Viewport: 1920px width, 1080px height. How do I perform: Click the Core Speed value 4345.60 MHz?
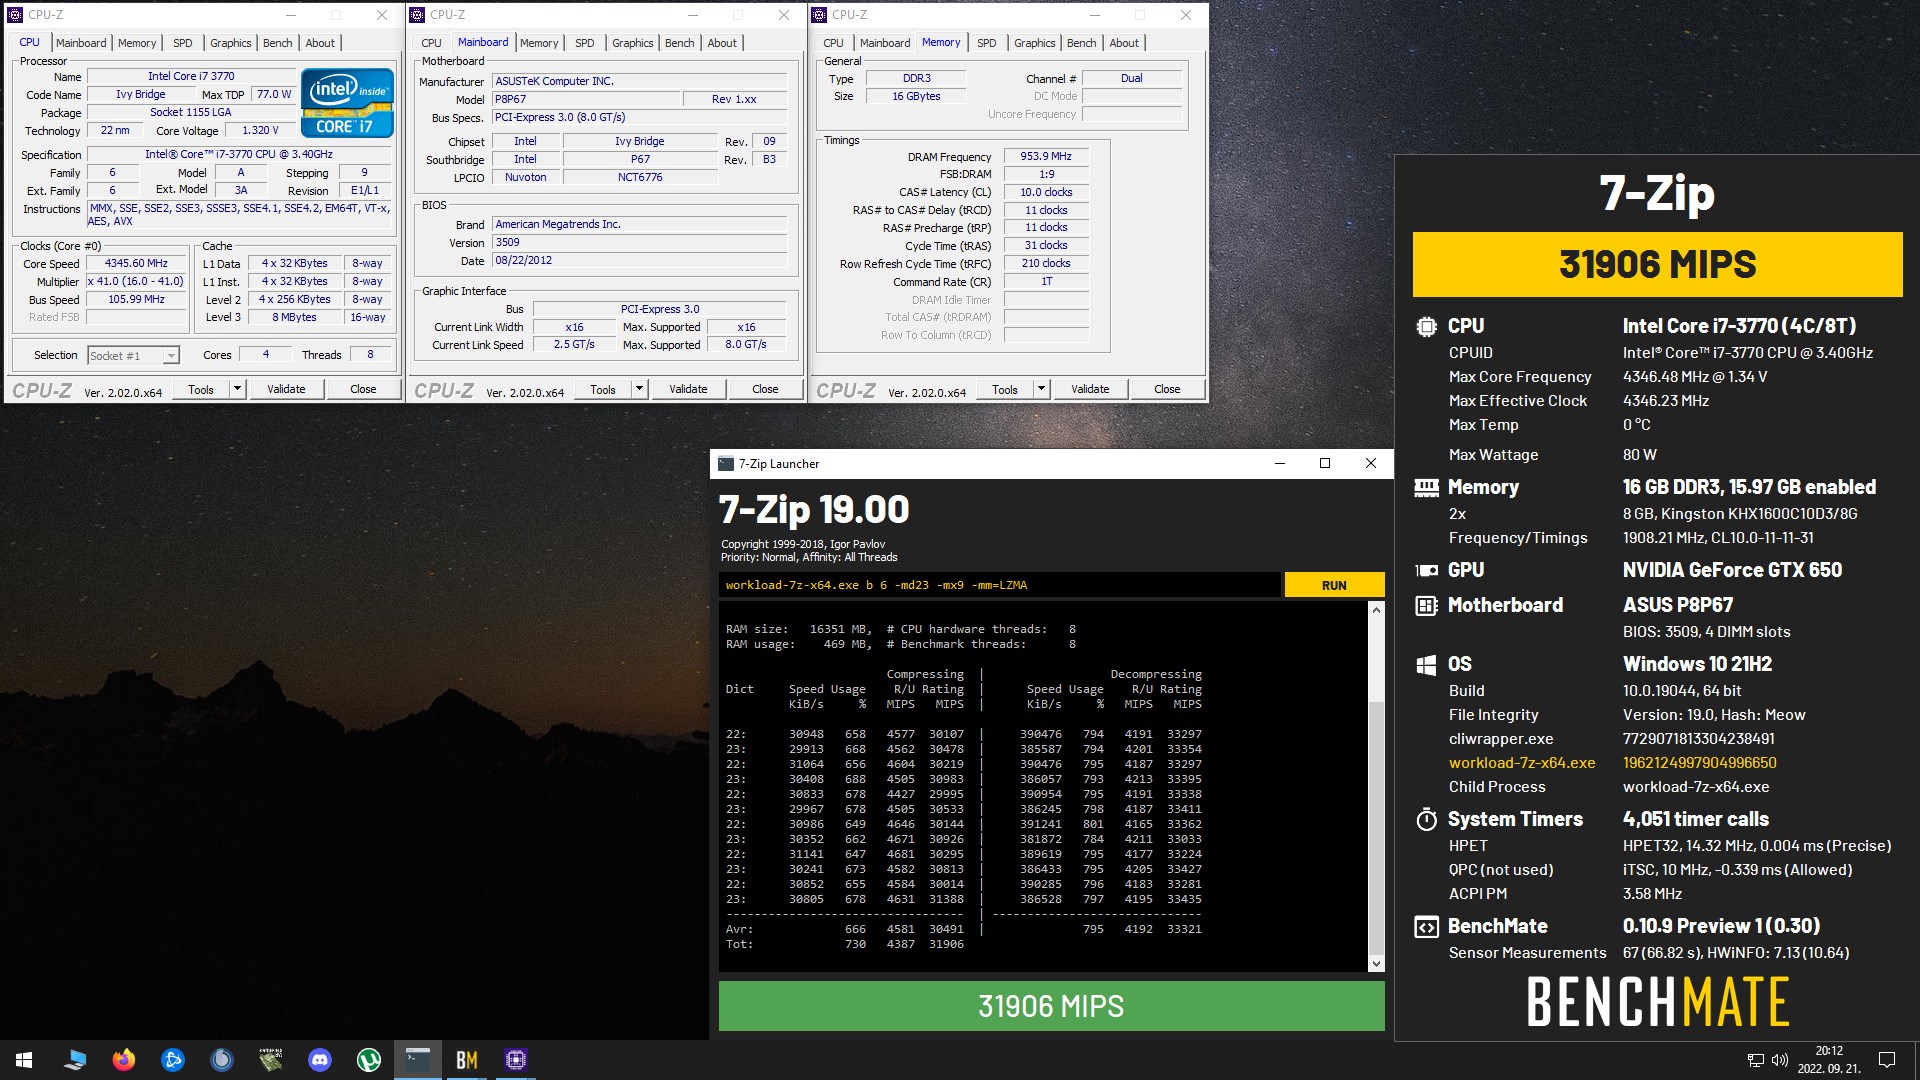point(137,264)
